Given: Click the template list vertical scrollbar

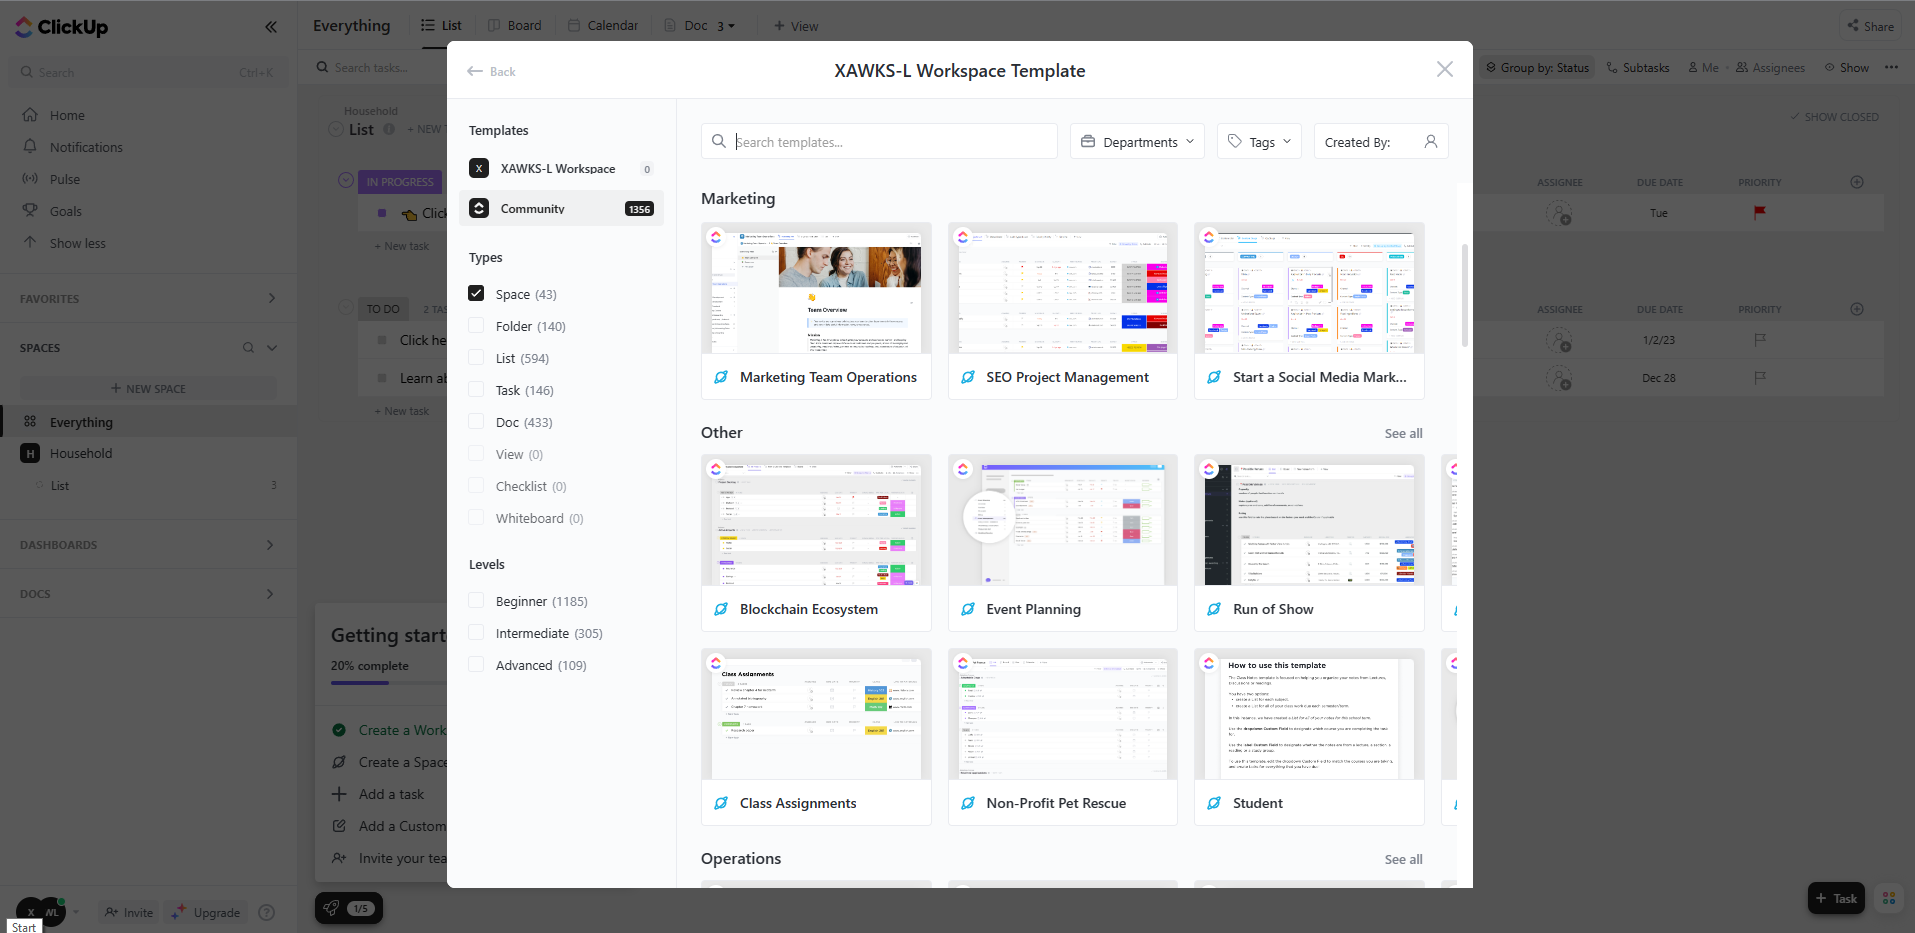Looking at the screenshot, I should [x=1465, y=295].
